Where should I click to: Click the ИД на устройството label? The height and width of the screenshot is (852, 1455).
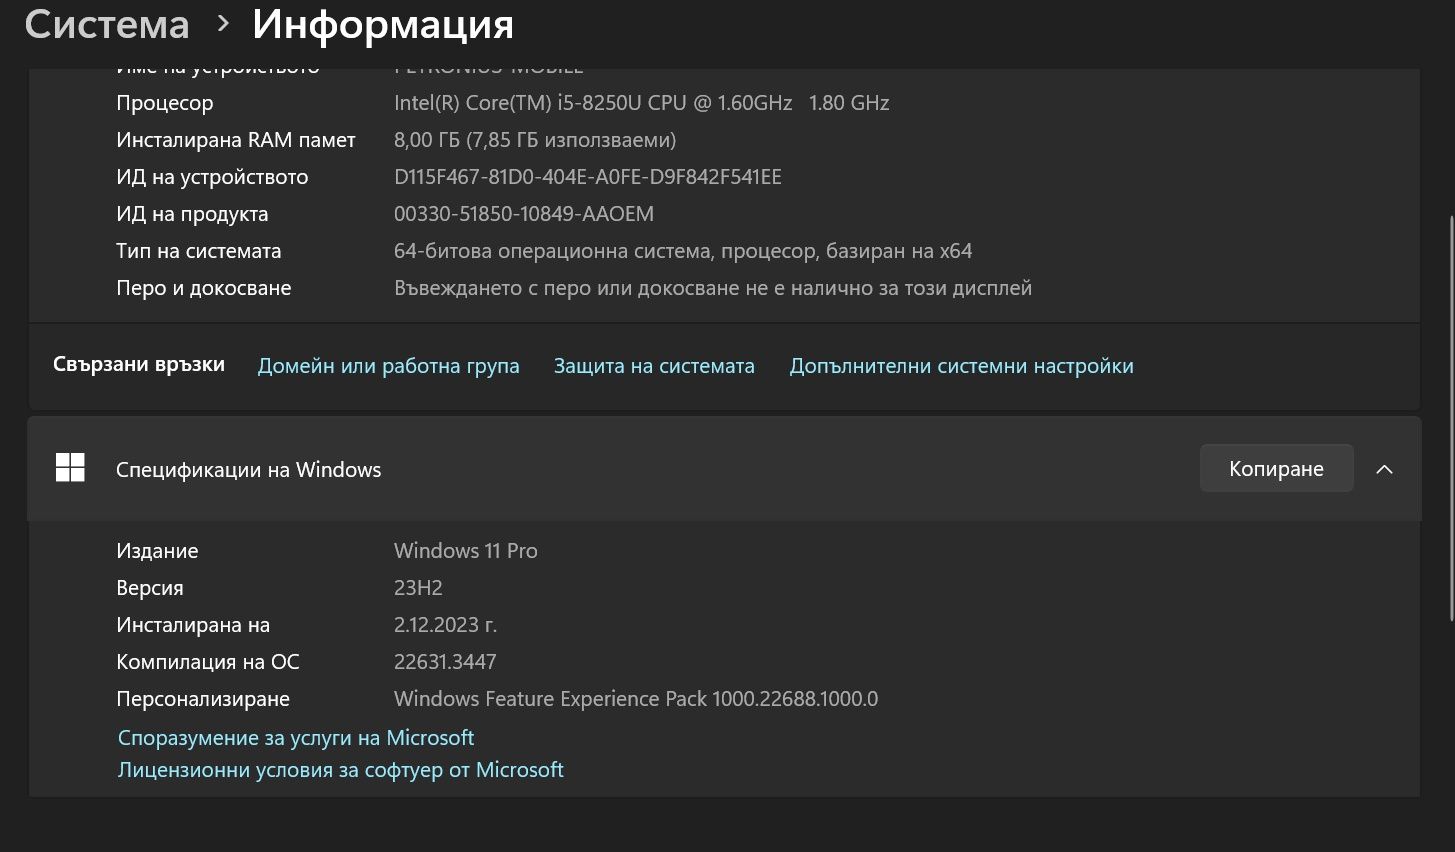pyautogui.click(x=212, y=177)
